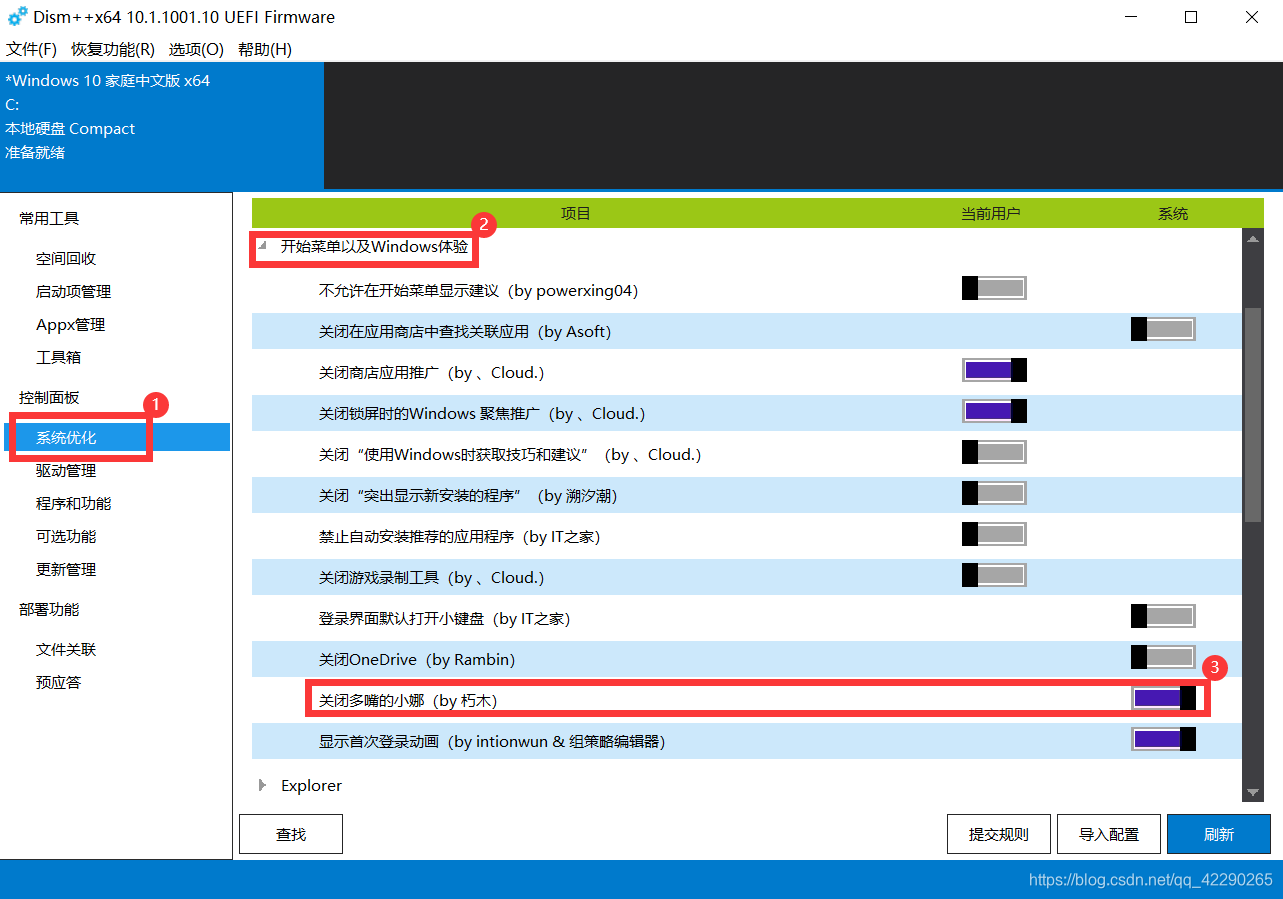Click the 查找 button
The height and width of the screenshot is (899, 1283).
(291, 834)
